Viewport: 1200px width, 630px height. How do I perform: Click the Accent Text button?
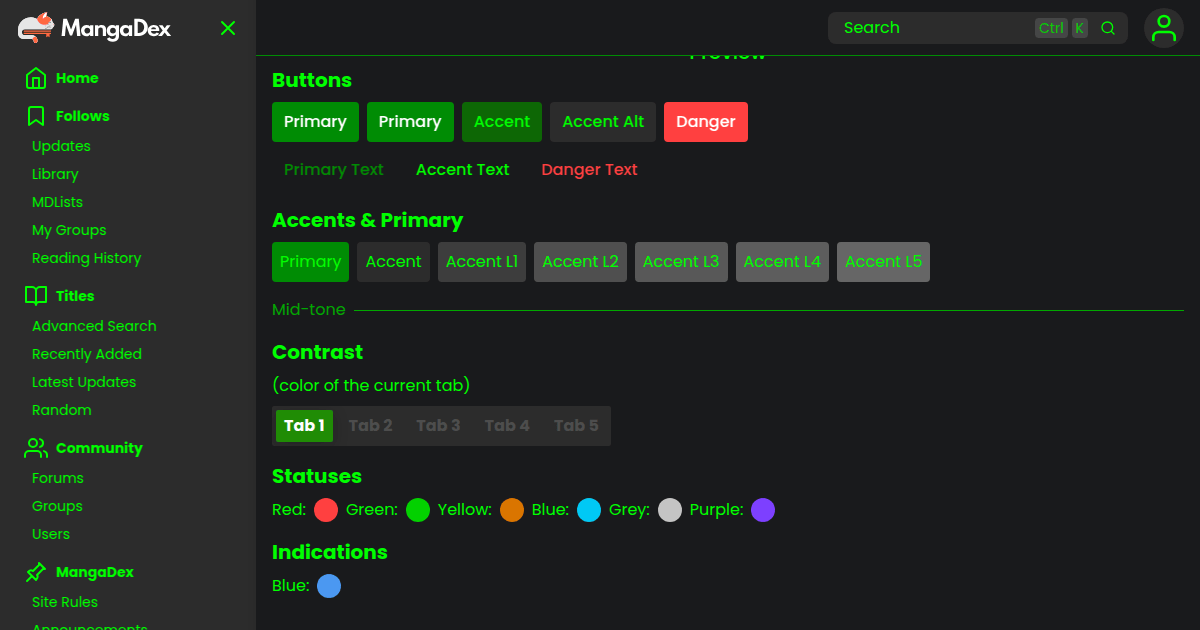(x=463, y=170)
